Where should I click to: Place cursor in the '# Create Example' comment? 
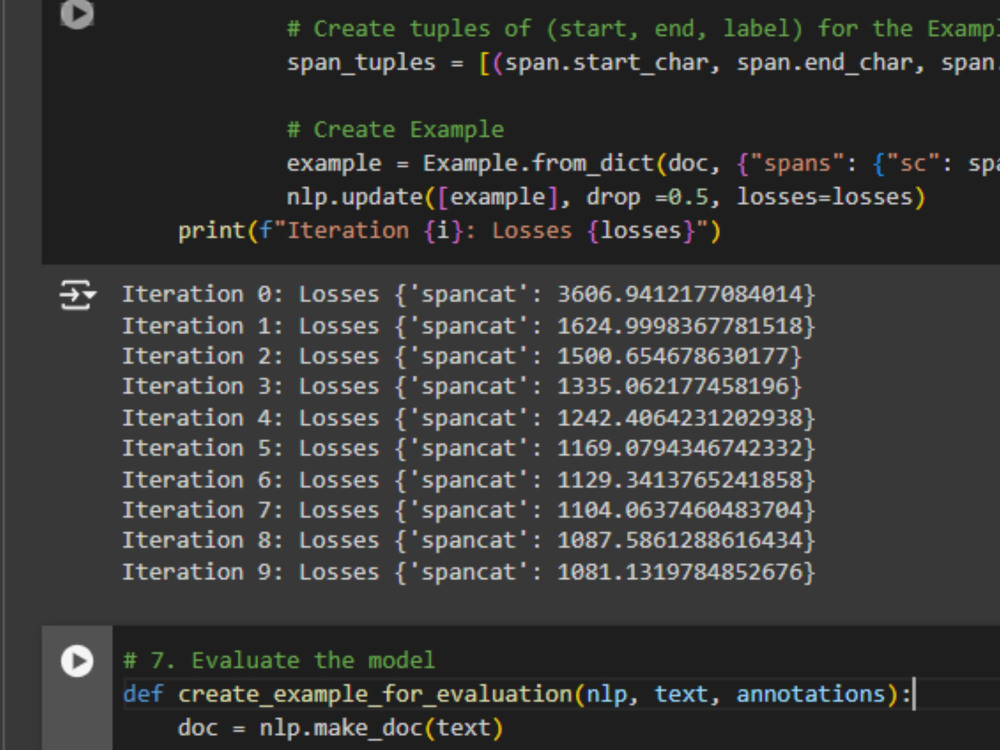(x=395, y=129)
